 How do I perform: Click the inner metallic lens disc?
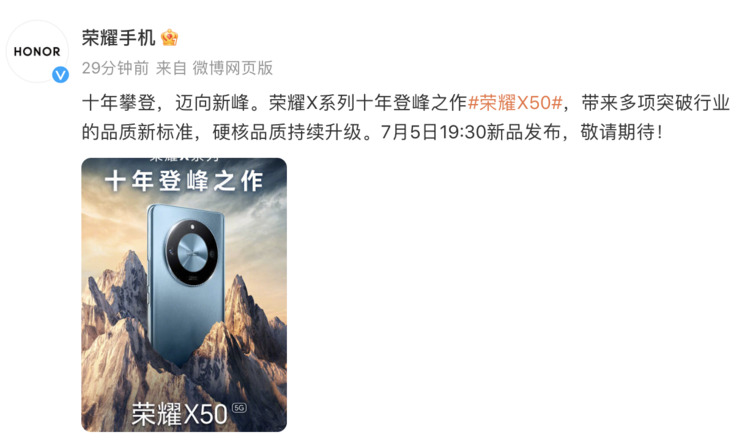(x=192, y=251)
